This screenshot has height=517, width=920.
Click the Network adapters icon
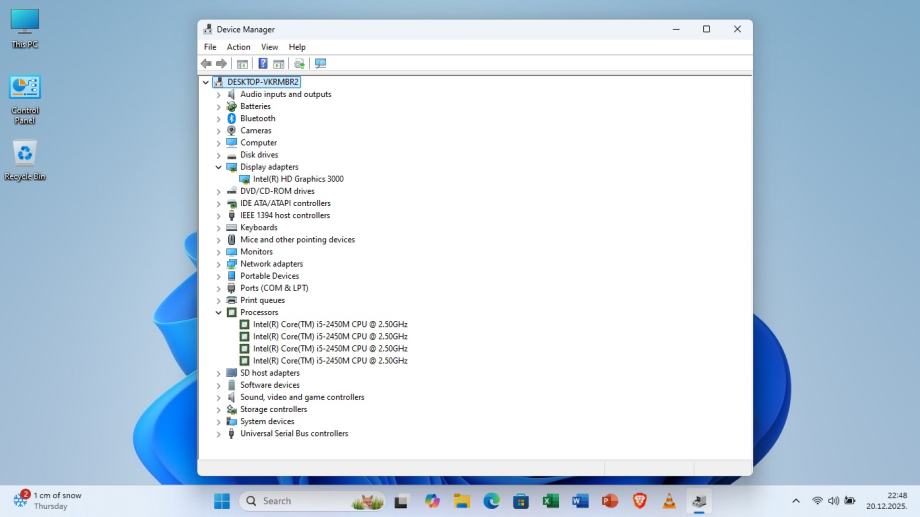(232, 264)
